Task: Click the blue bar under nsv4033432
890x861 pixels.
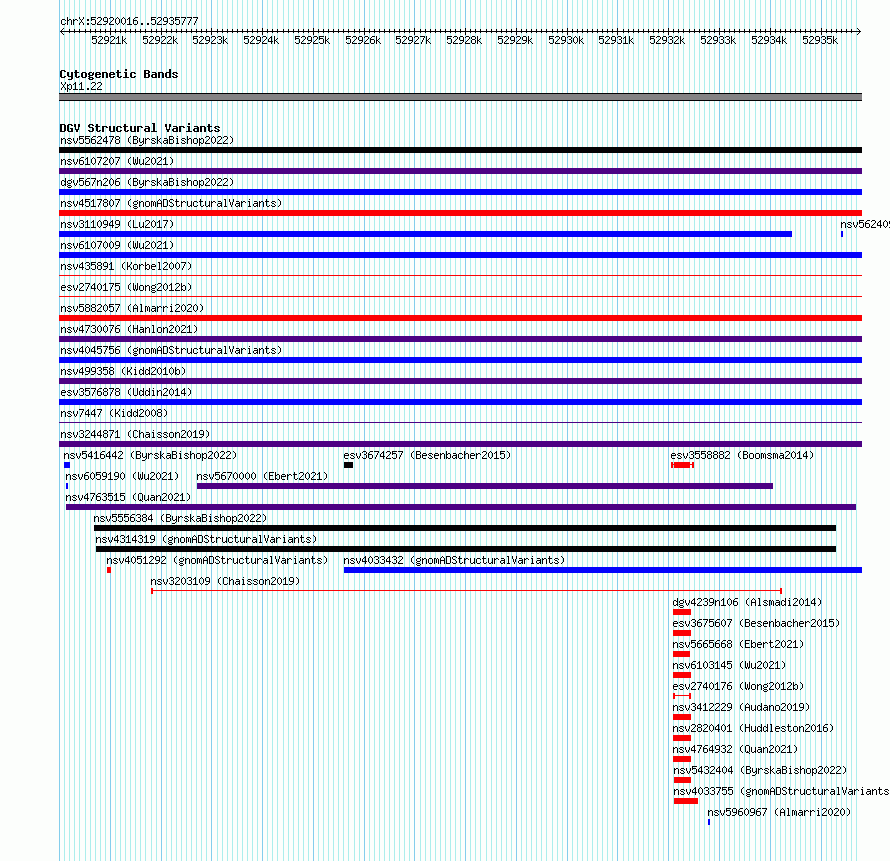Action: pos(603,570)
